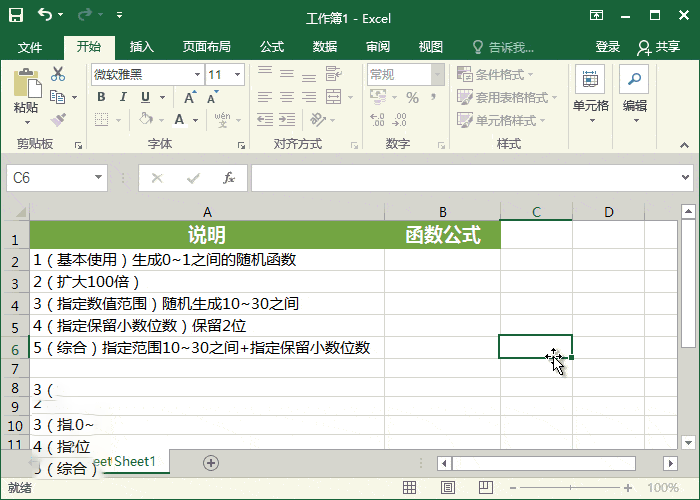This screenshot has height=500, width=700.
Task: Click the 告诉我 search box
Action: tap(503, 47)
